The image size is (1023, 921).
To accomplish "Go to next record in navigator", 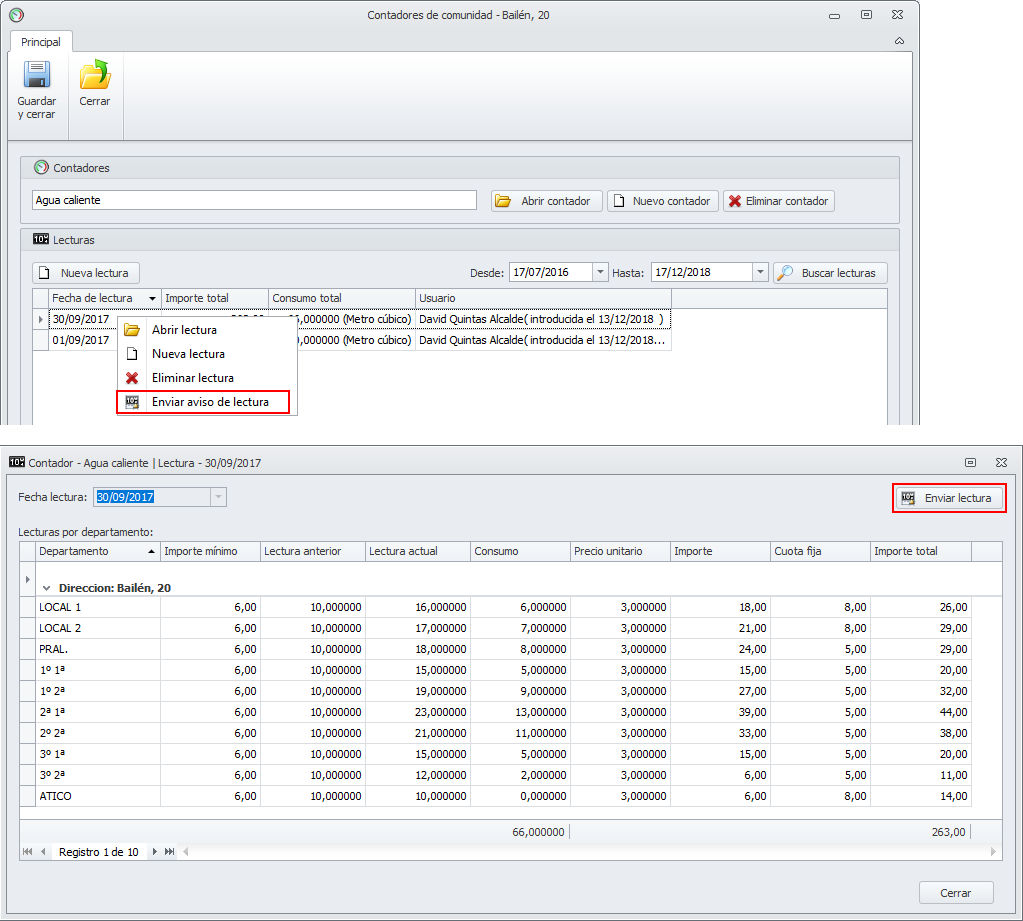I will point(155,852).
